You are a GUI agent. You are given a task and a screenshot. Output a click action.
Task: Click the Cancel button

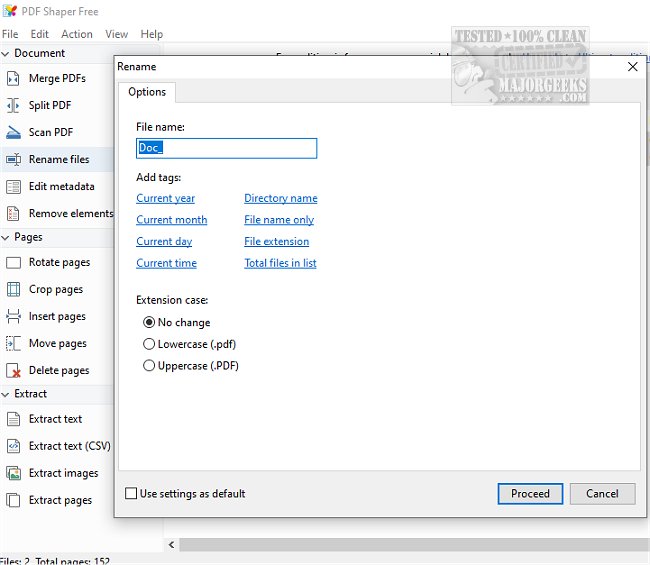[602, 493]
